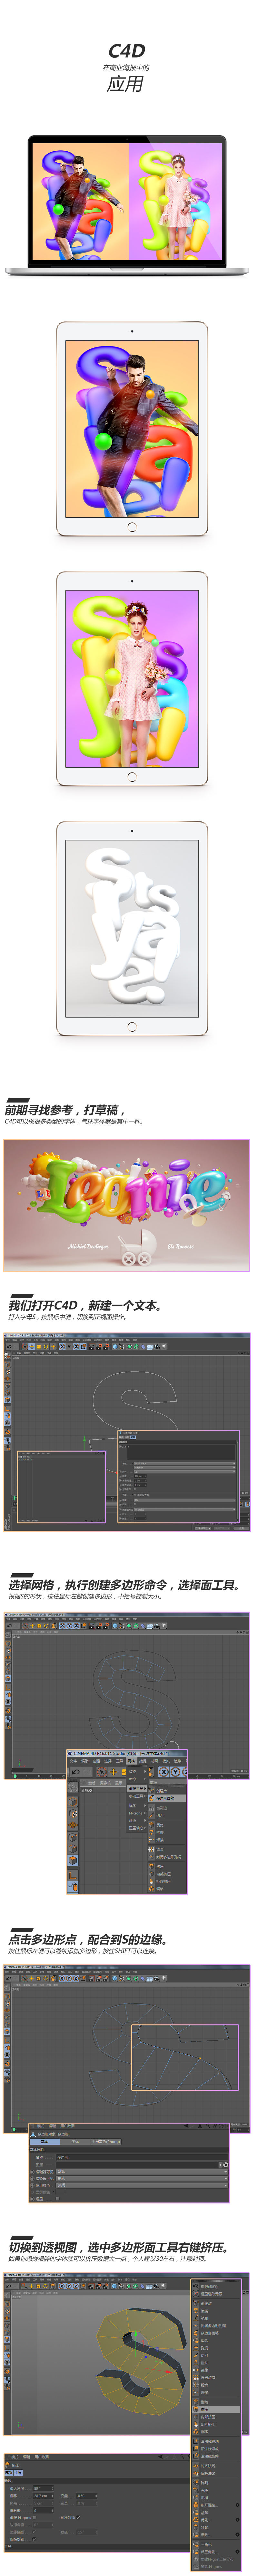Select the iPad showing the man poster

[132, 429]
